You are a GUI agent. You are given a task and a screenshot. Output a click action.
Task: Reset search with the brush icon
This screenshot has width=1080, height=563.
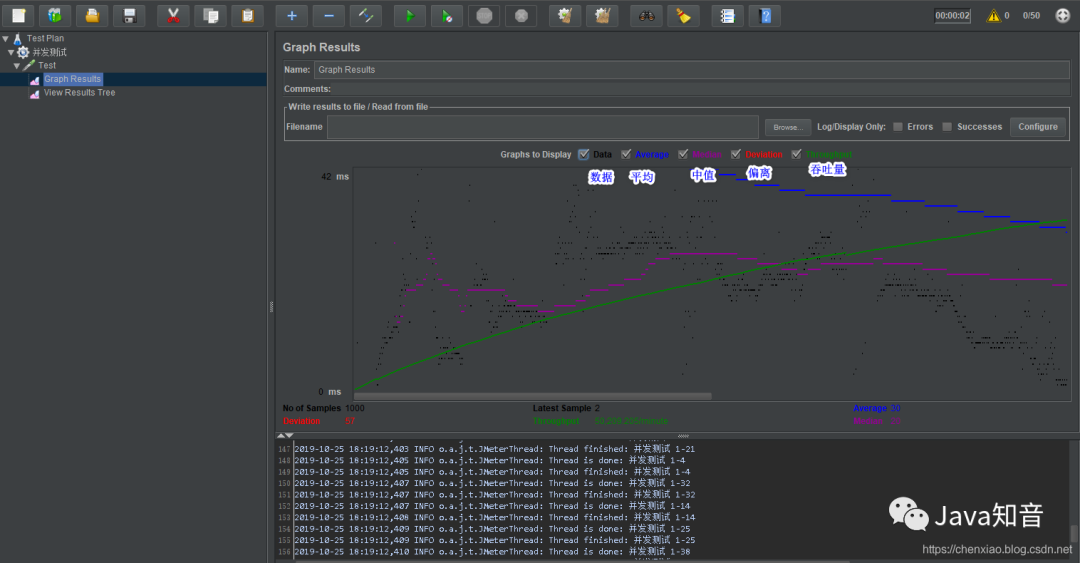[x=683, y=15]
